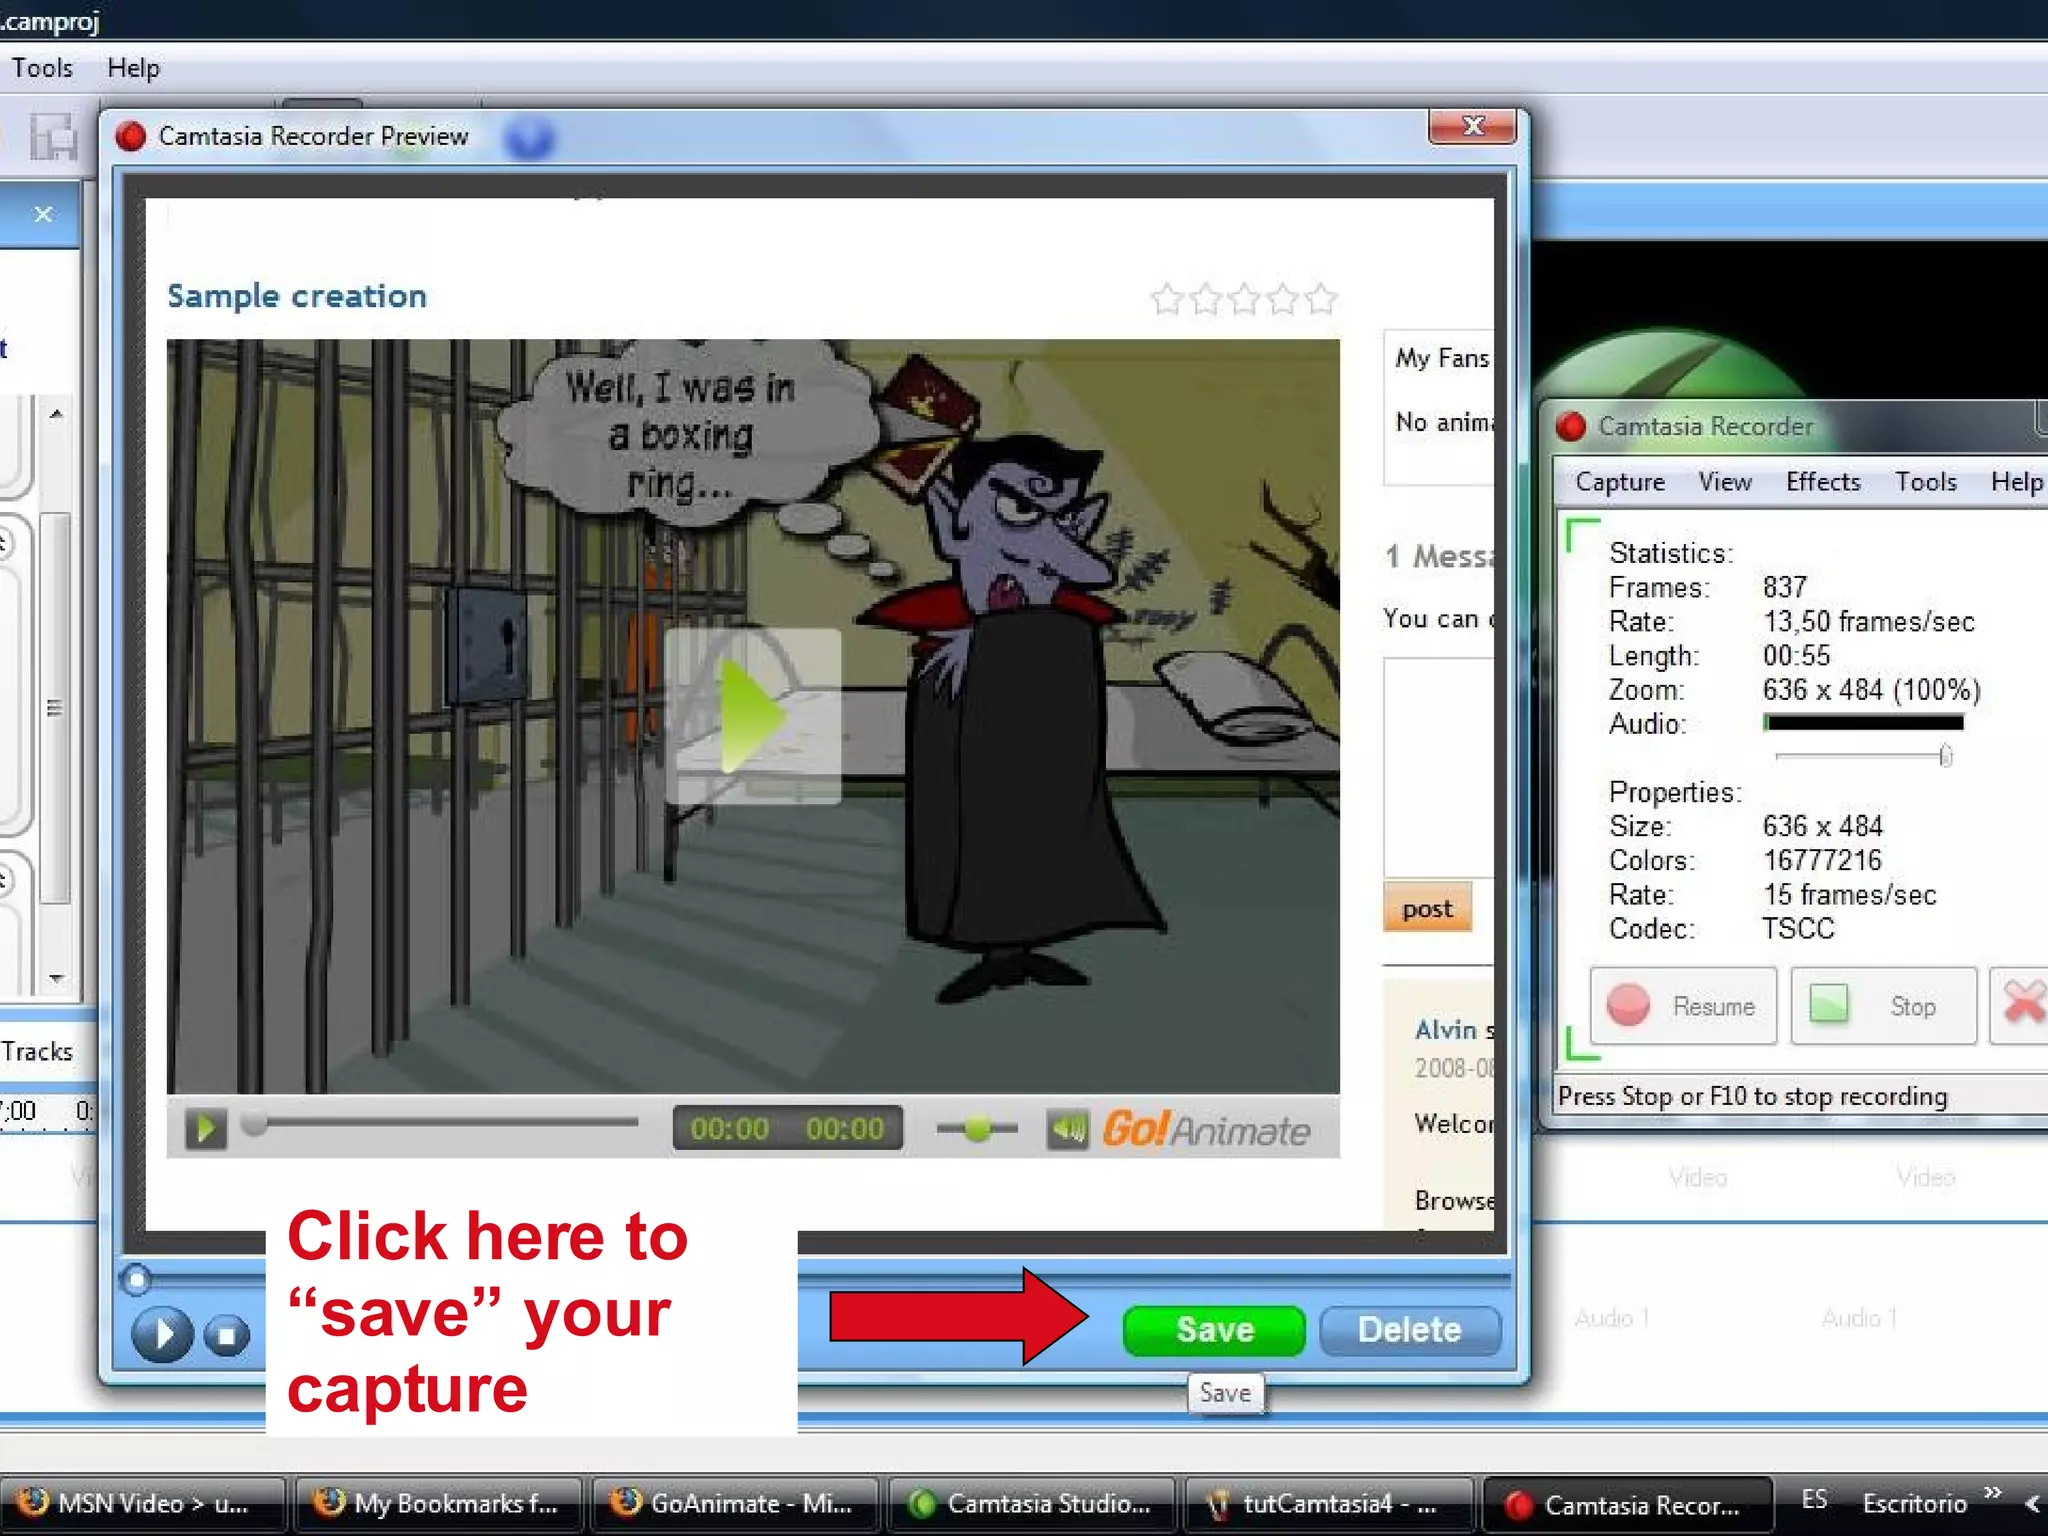Expand the Escritorio toolbar chevron
The height and width of the screenshot is (1536, 2048).
point(1993,1492)
